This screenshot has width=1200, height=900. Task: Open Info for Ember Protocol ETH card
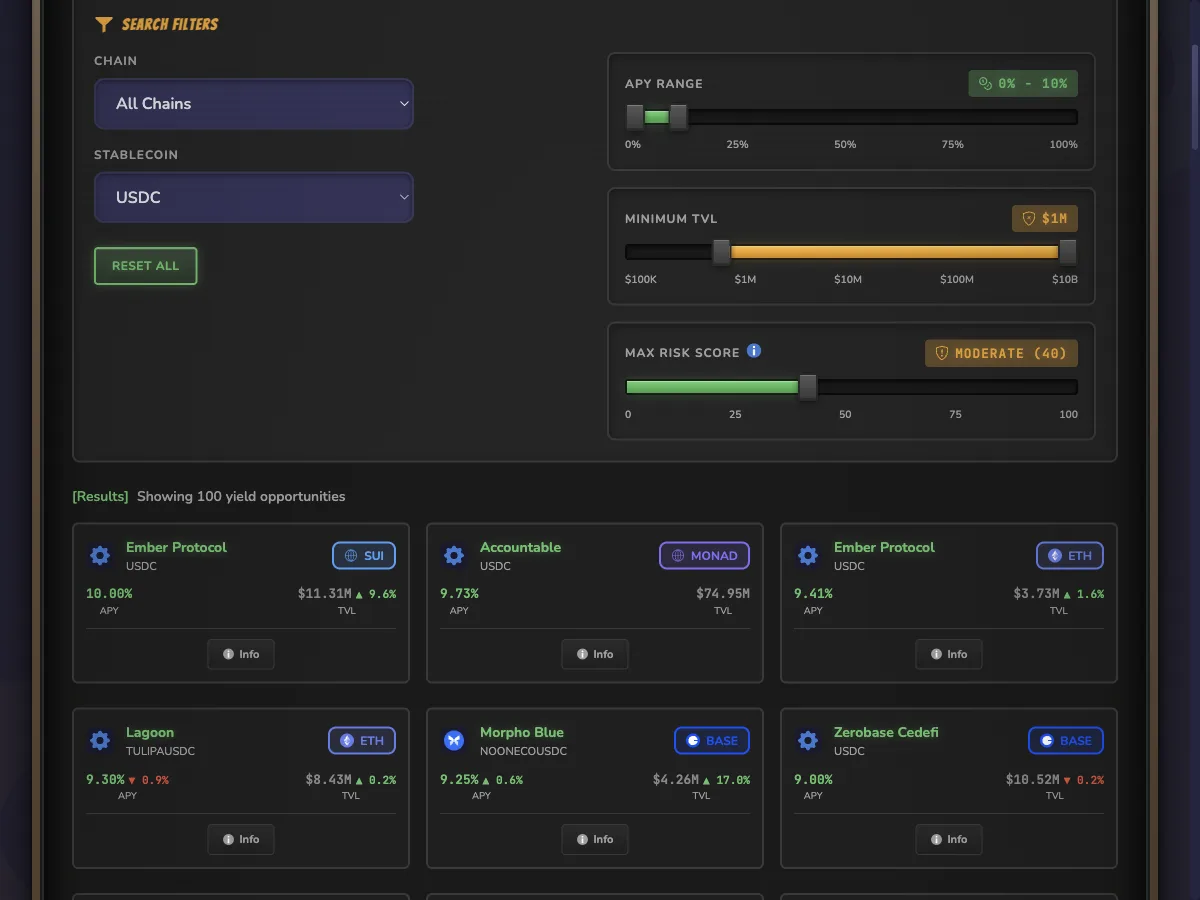(x=949, y=654)
